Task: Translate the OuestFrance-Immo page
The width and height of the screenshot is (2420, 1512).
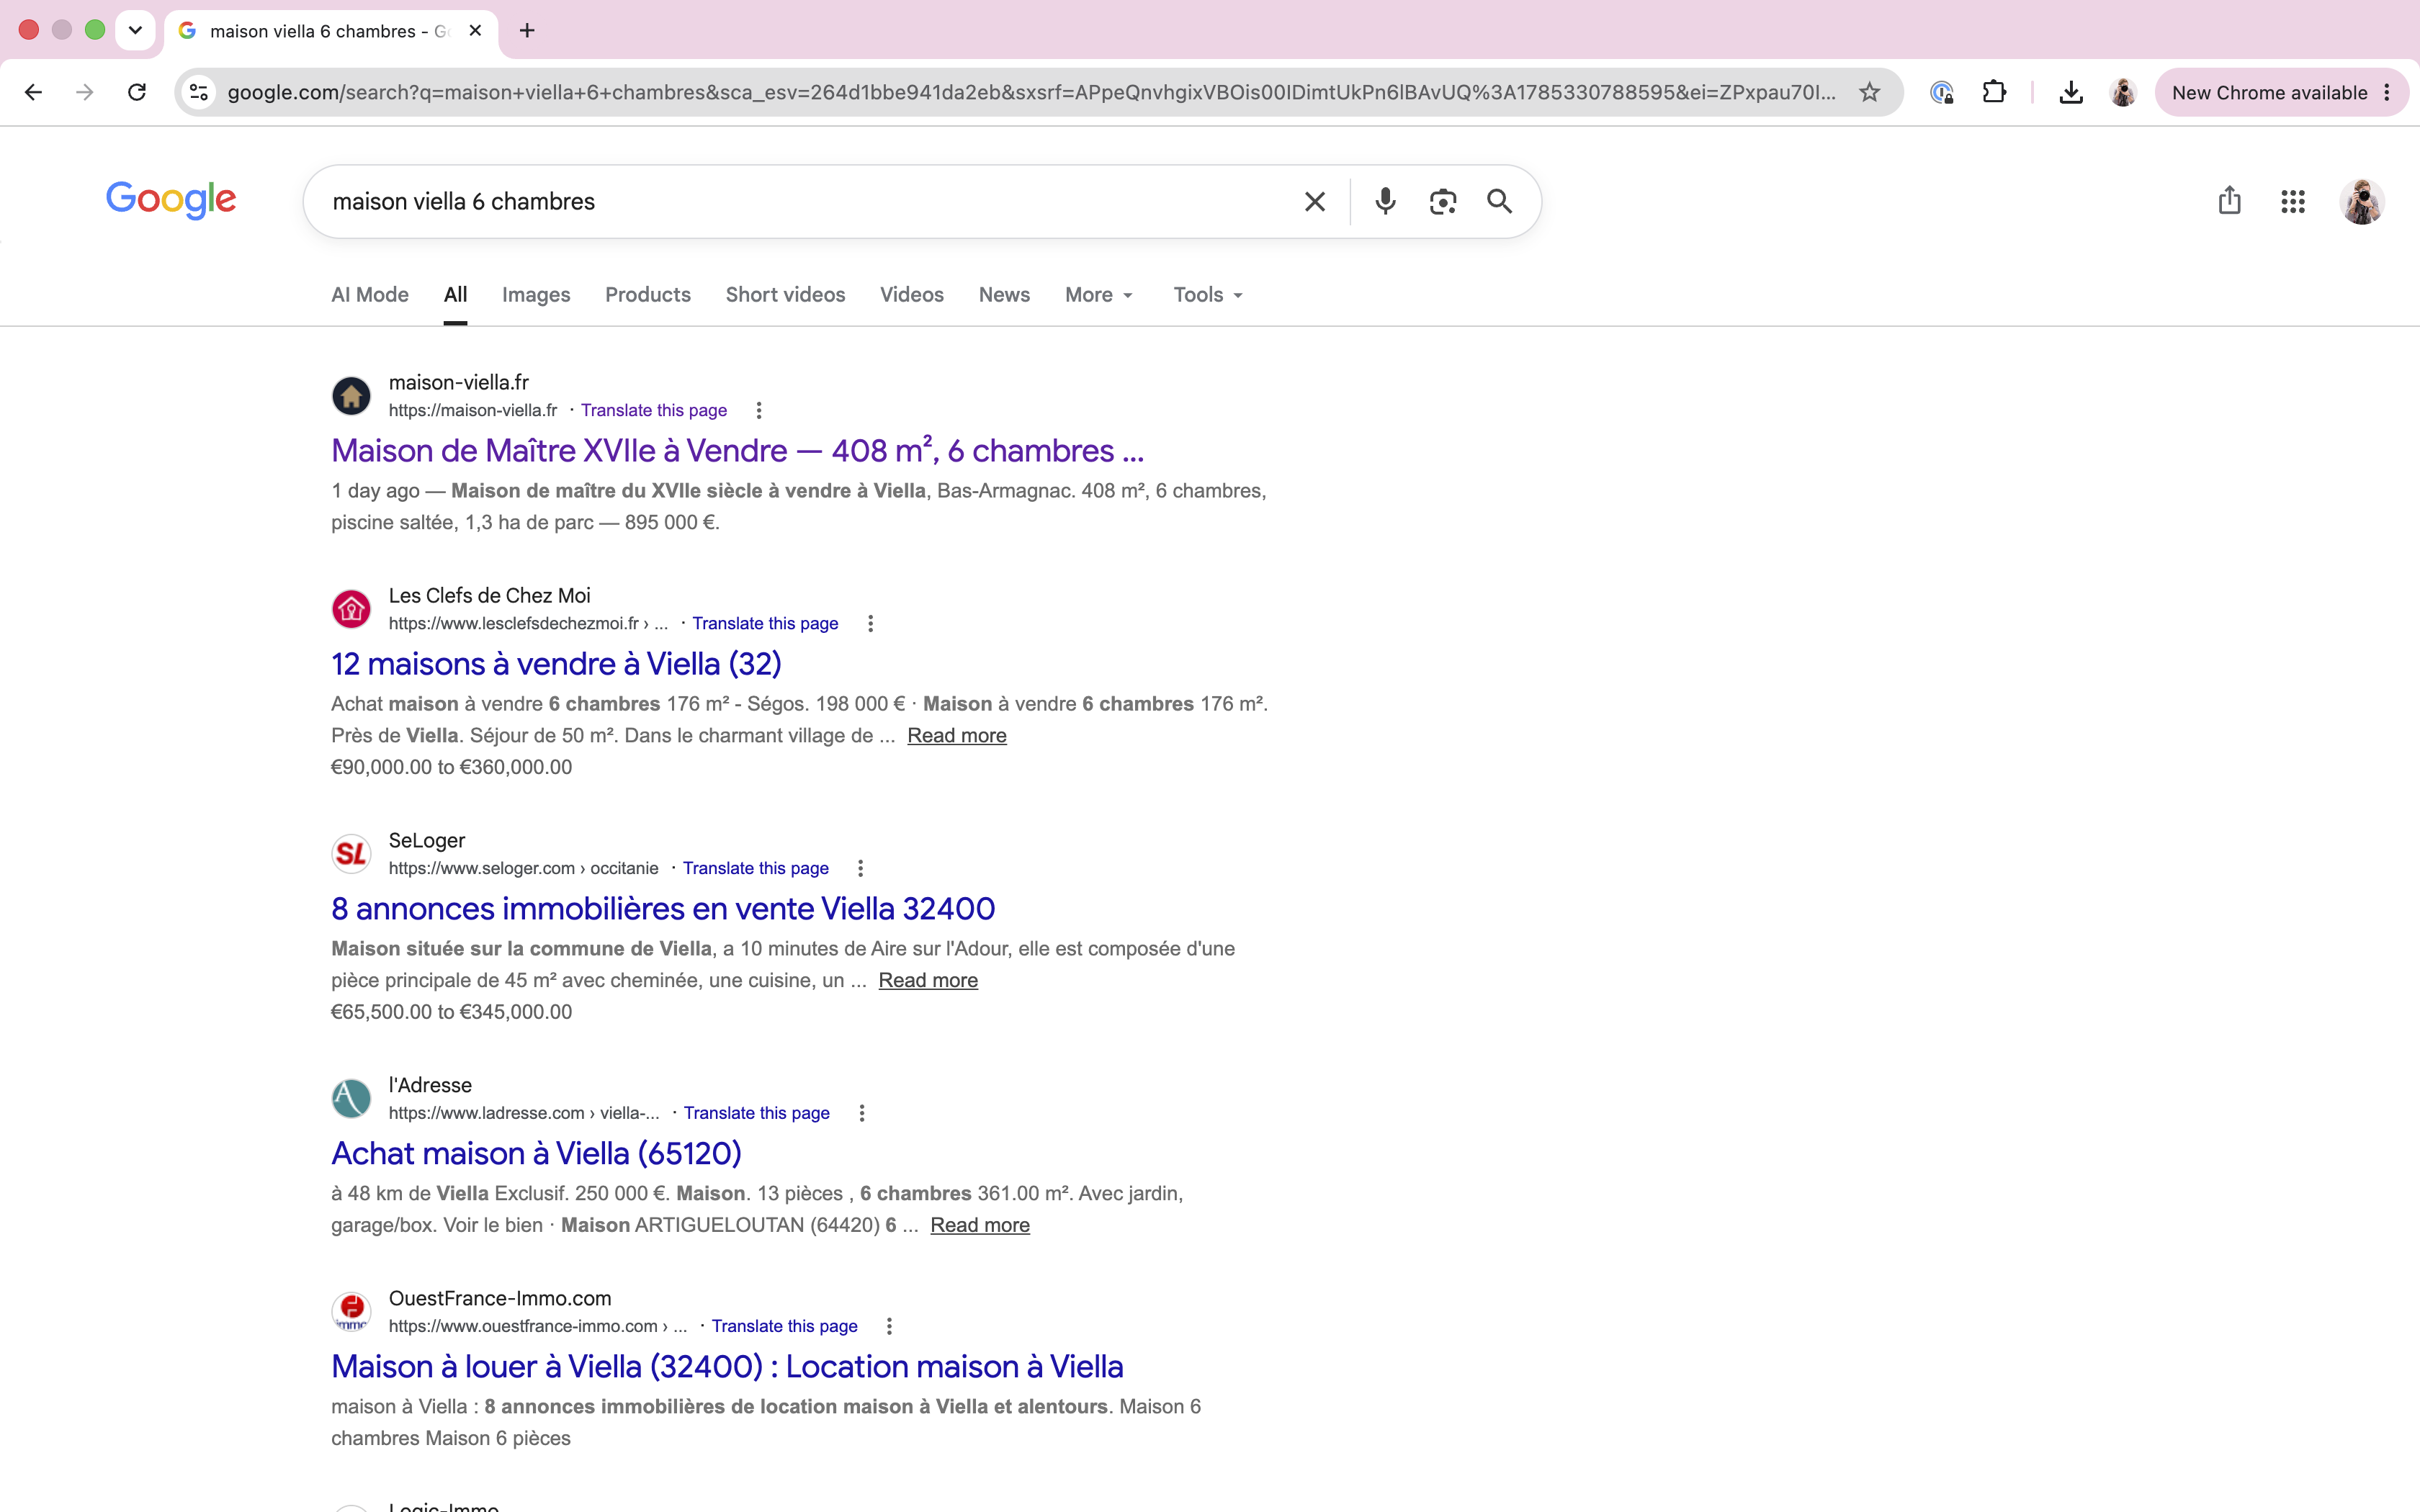Action: tap(785, 1326)
